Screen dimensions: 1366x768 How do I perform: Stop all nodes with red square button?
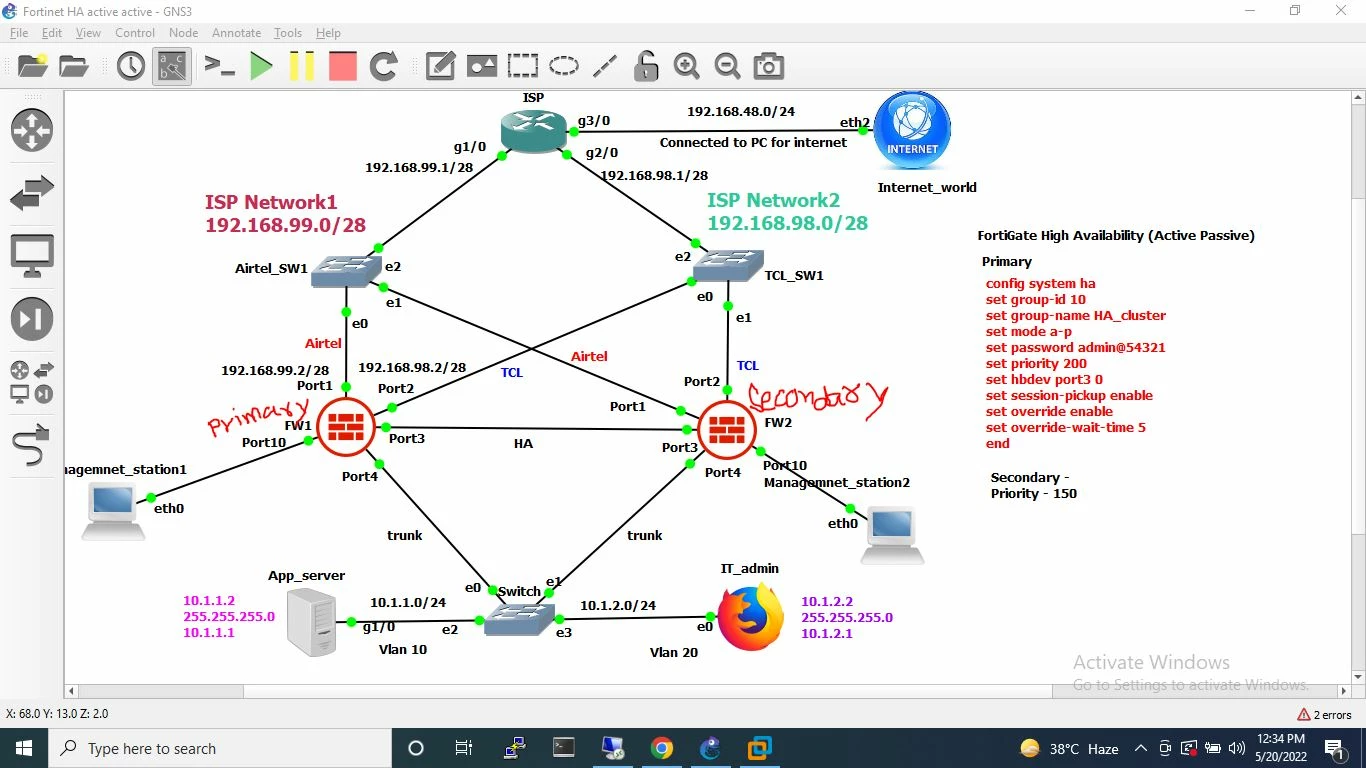pyautogui.click(x=343, y=66)
